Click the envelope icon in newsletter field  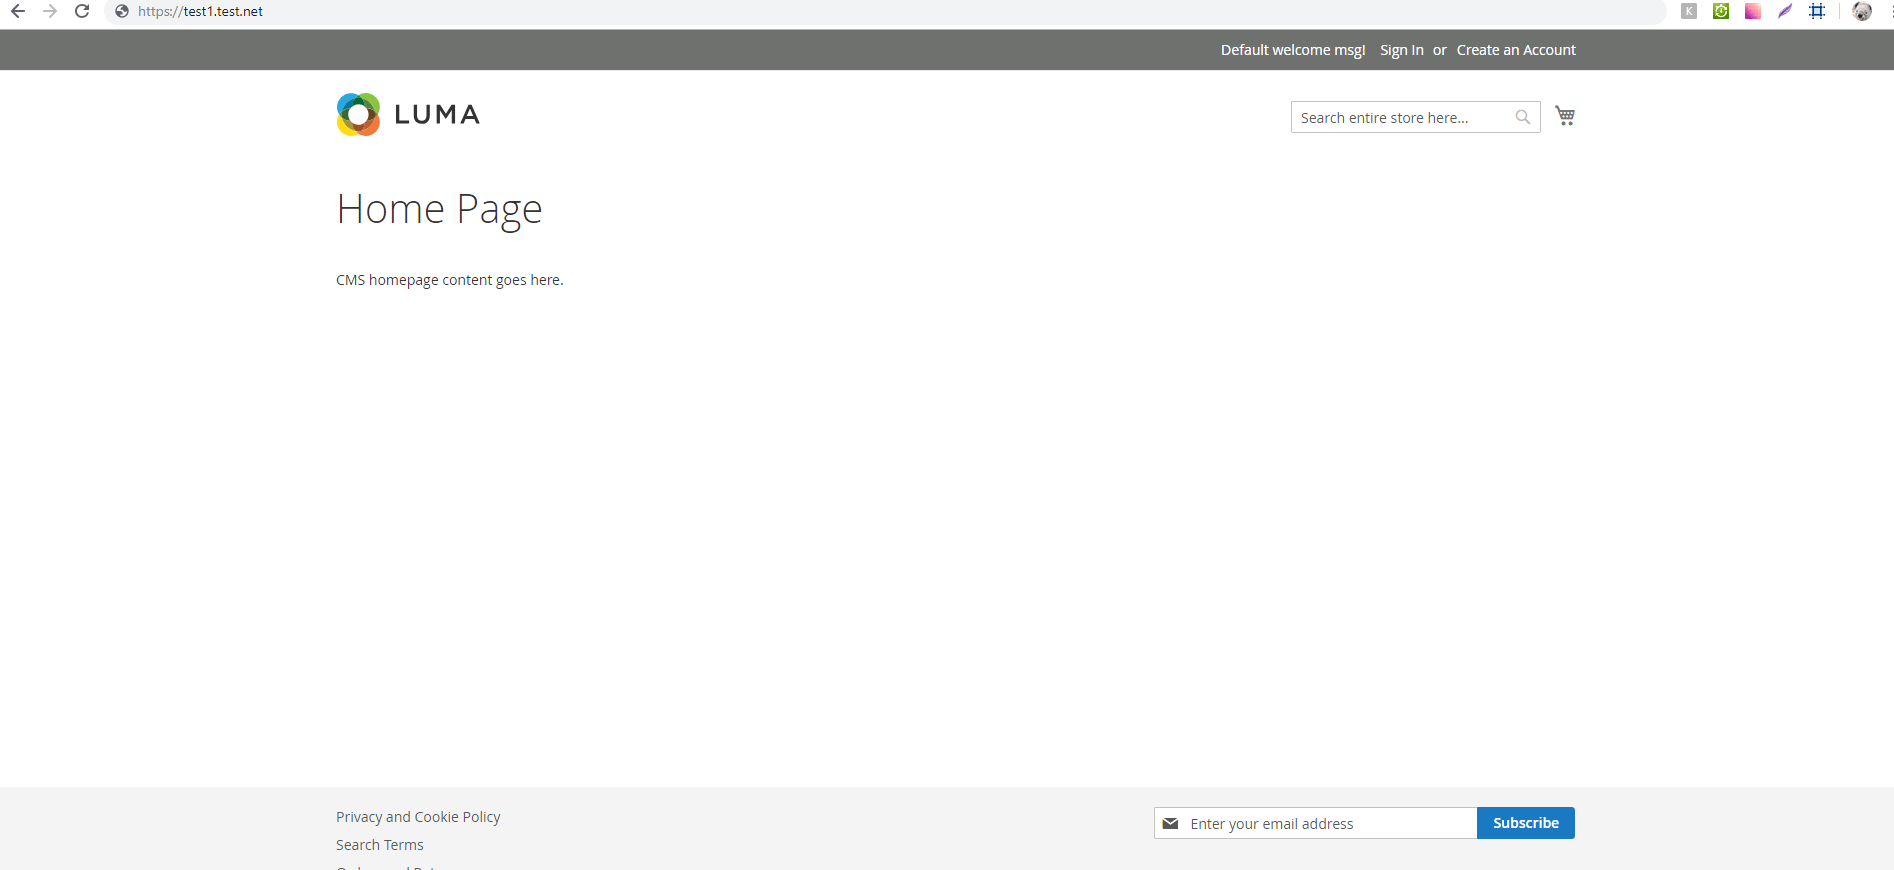pos(1170,823)
